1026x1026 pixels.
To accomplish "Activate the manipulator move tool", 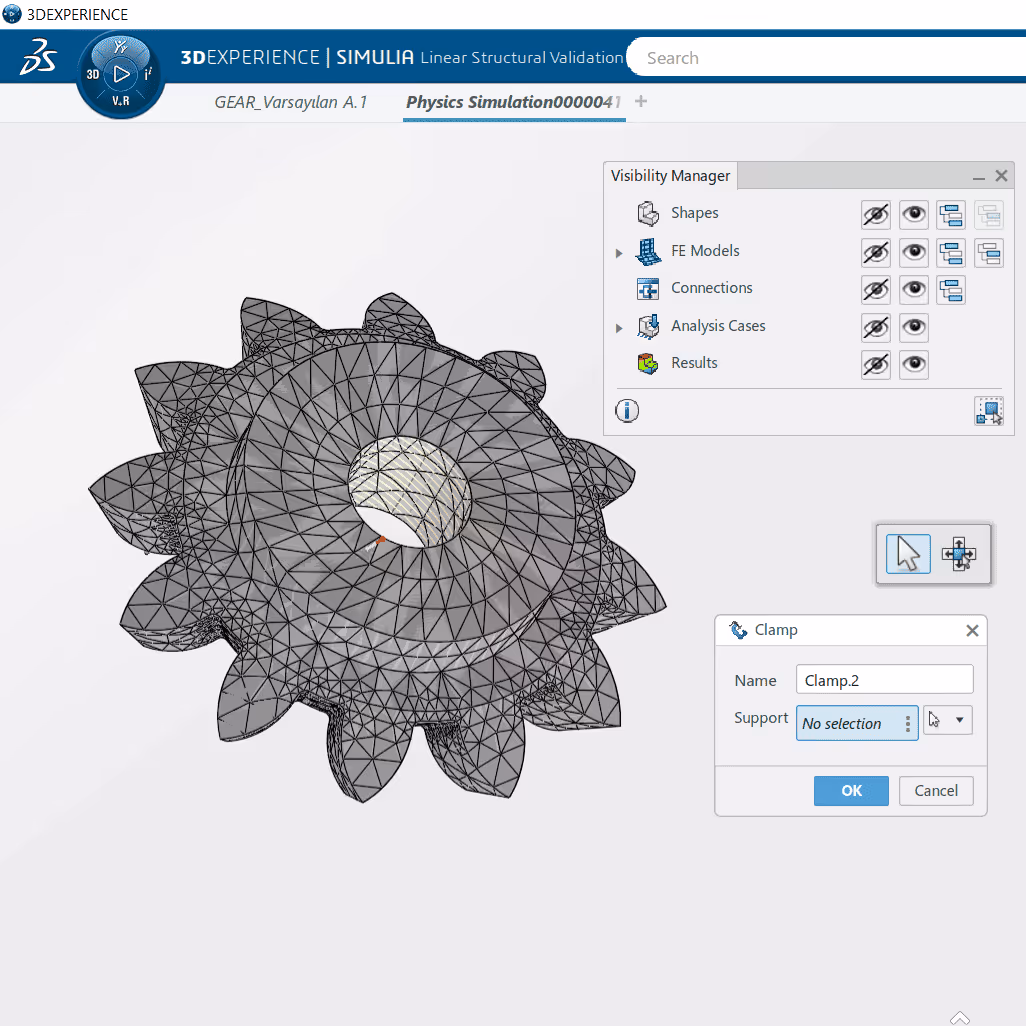I will pos(959,554).
